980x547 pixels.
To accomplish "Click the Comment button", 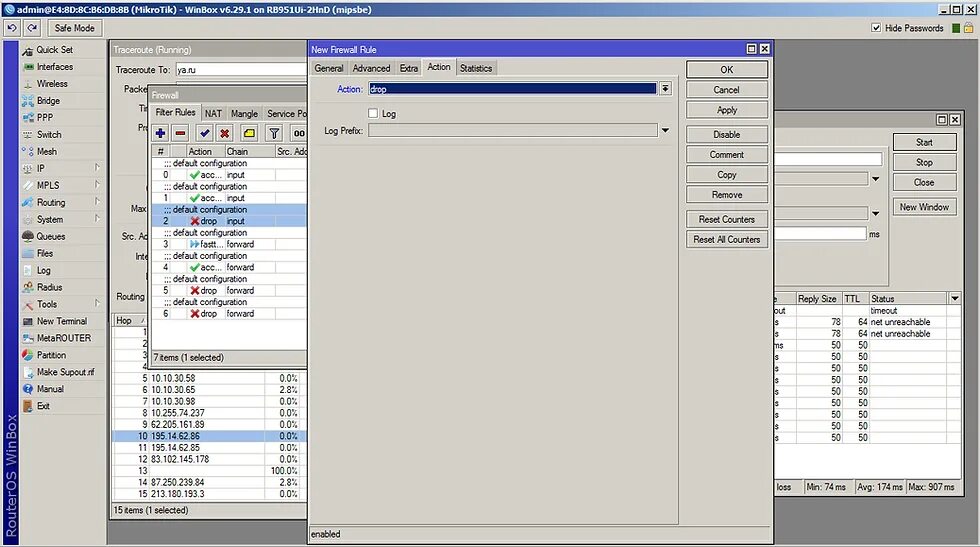I will (727, 154).
